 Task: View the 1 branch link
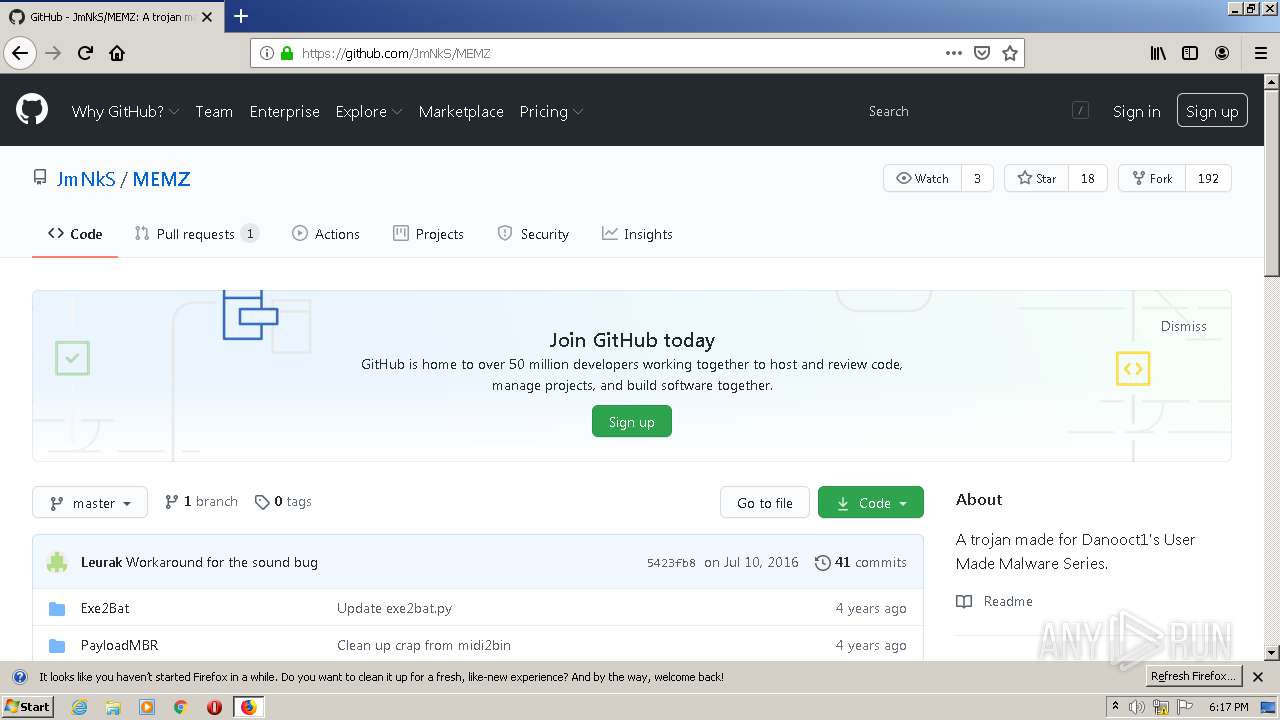click(x=201, y=502)
